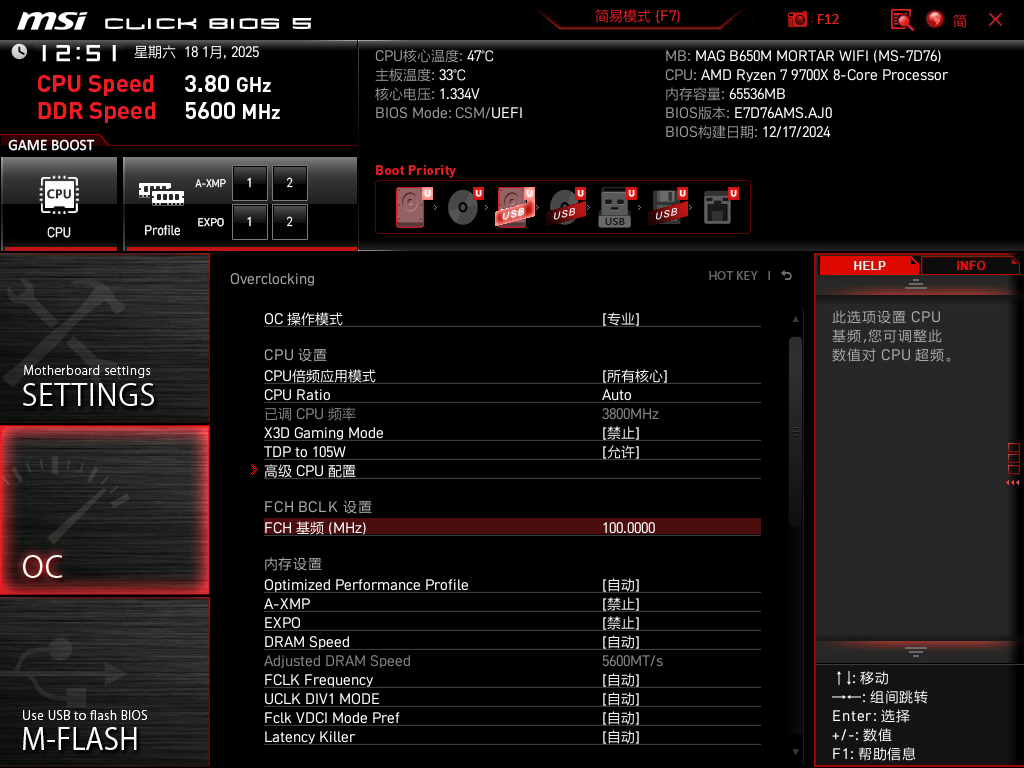
Task: Select the USB key boot device icon
Action: pos(616,207)
